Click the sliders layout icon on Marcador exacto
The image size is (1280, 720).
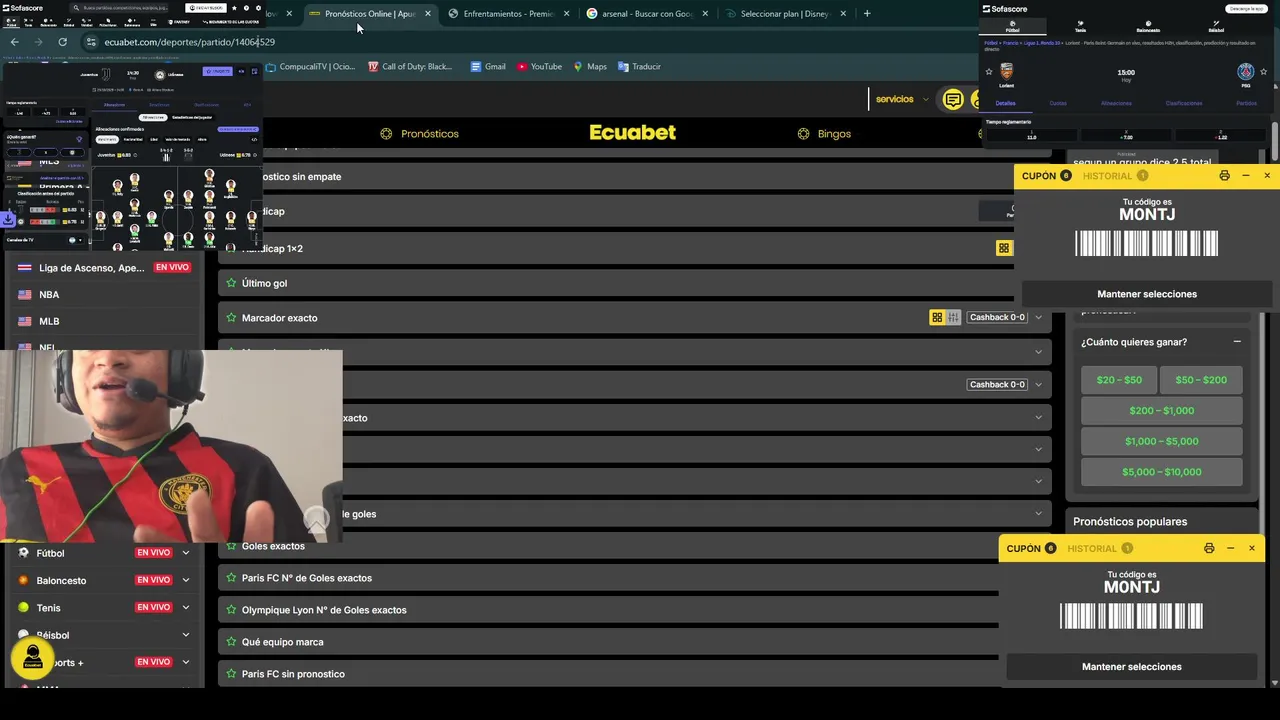953,318
